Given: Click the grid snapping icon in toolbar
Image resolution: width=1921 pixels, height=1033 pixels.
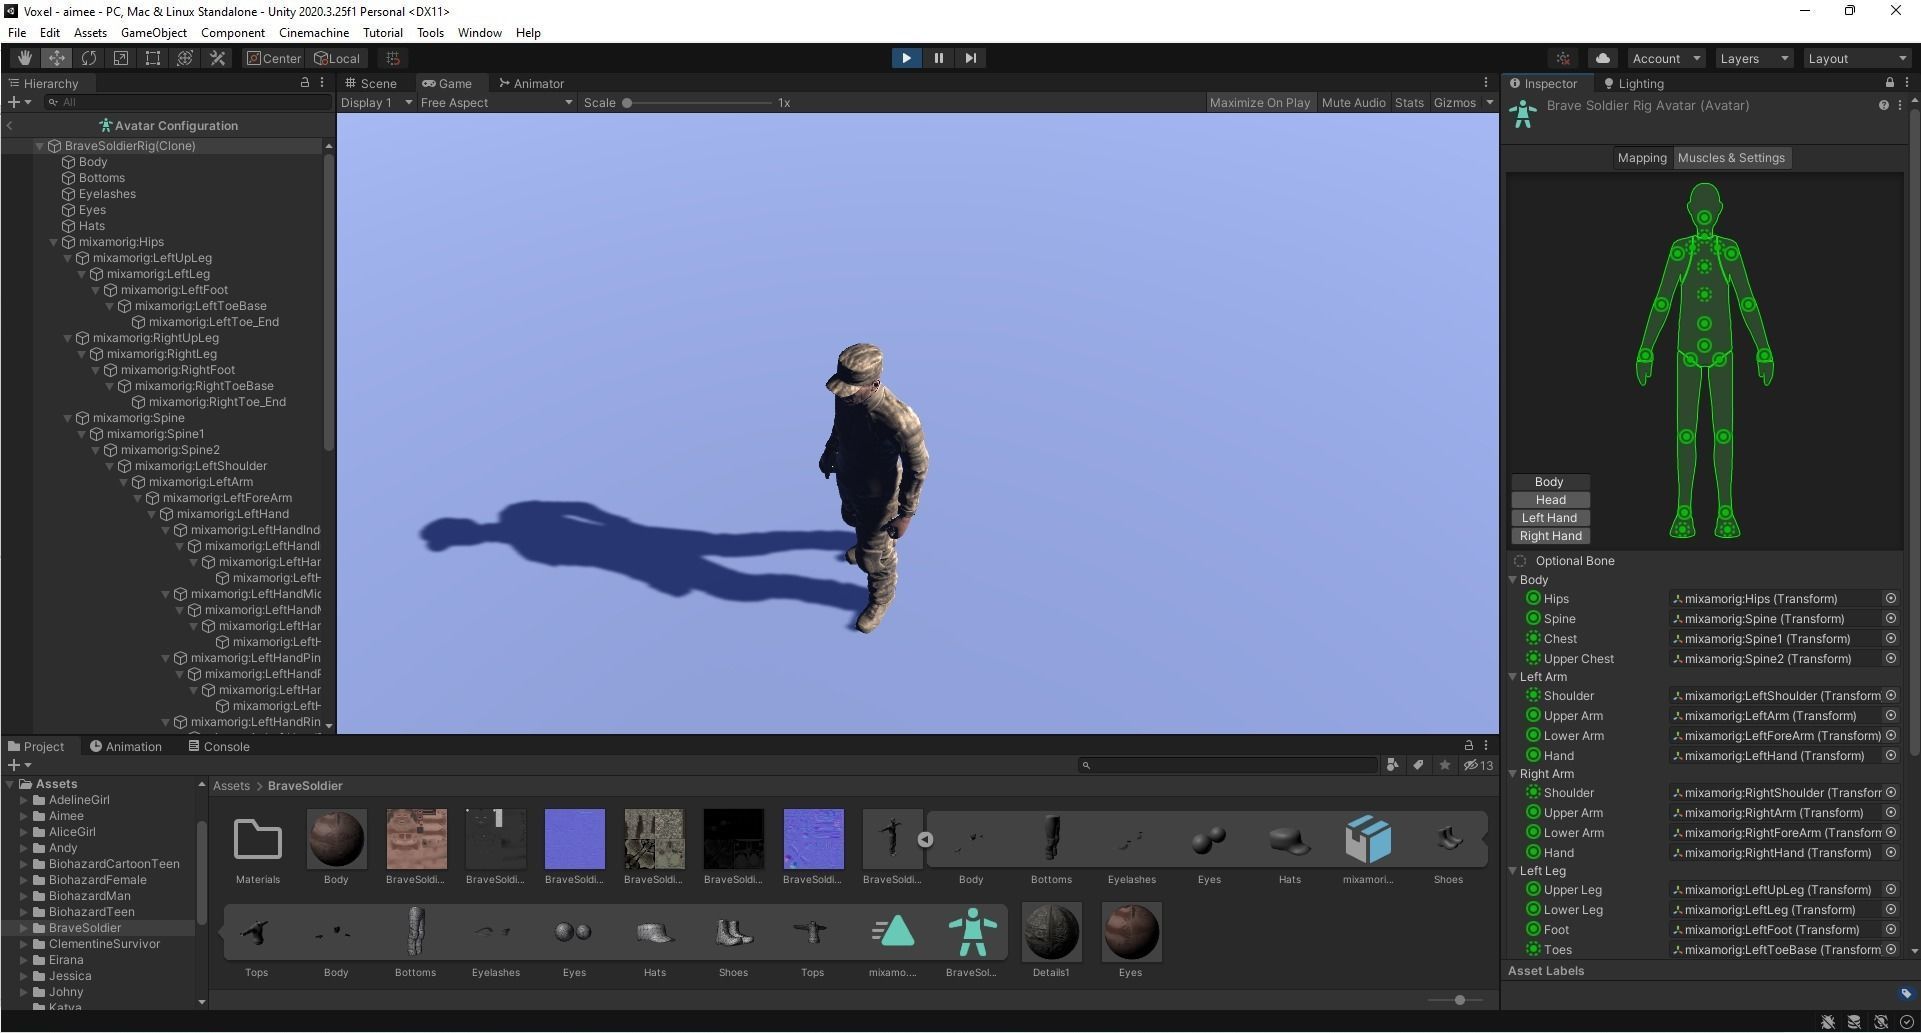Looking at the screenshot, I should (x=393, y=58).
